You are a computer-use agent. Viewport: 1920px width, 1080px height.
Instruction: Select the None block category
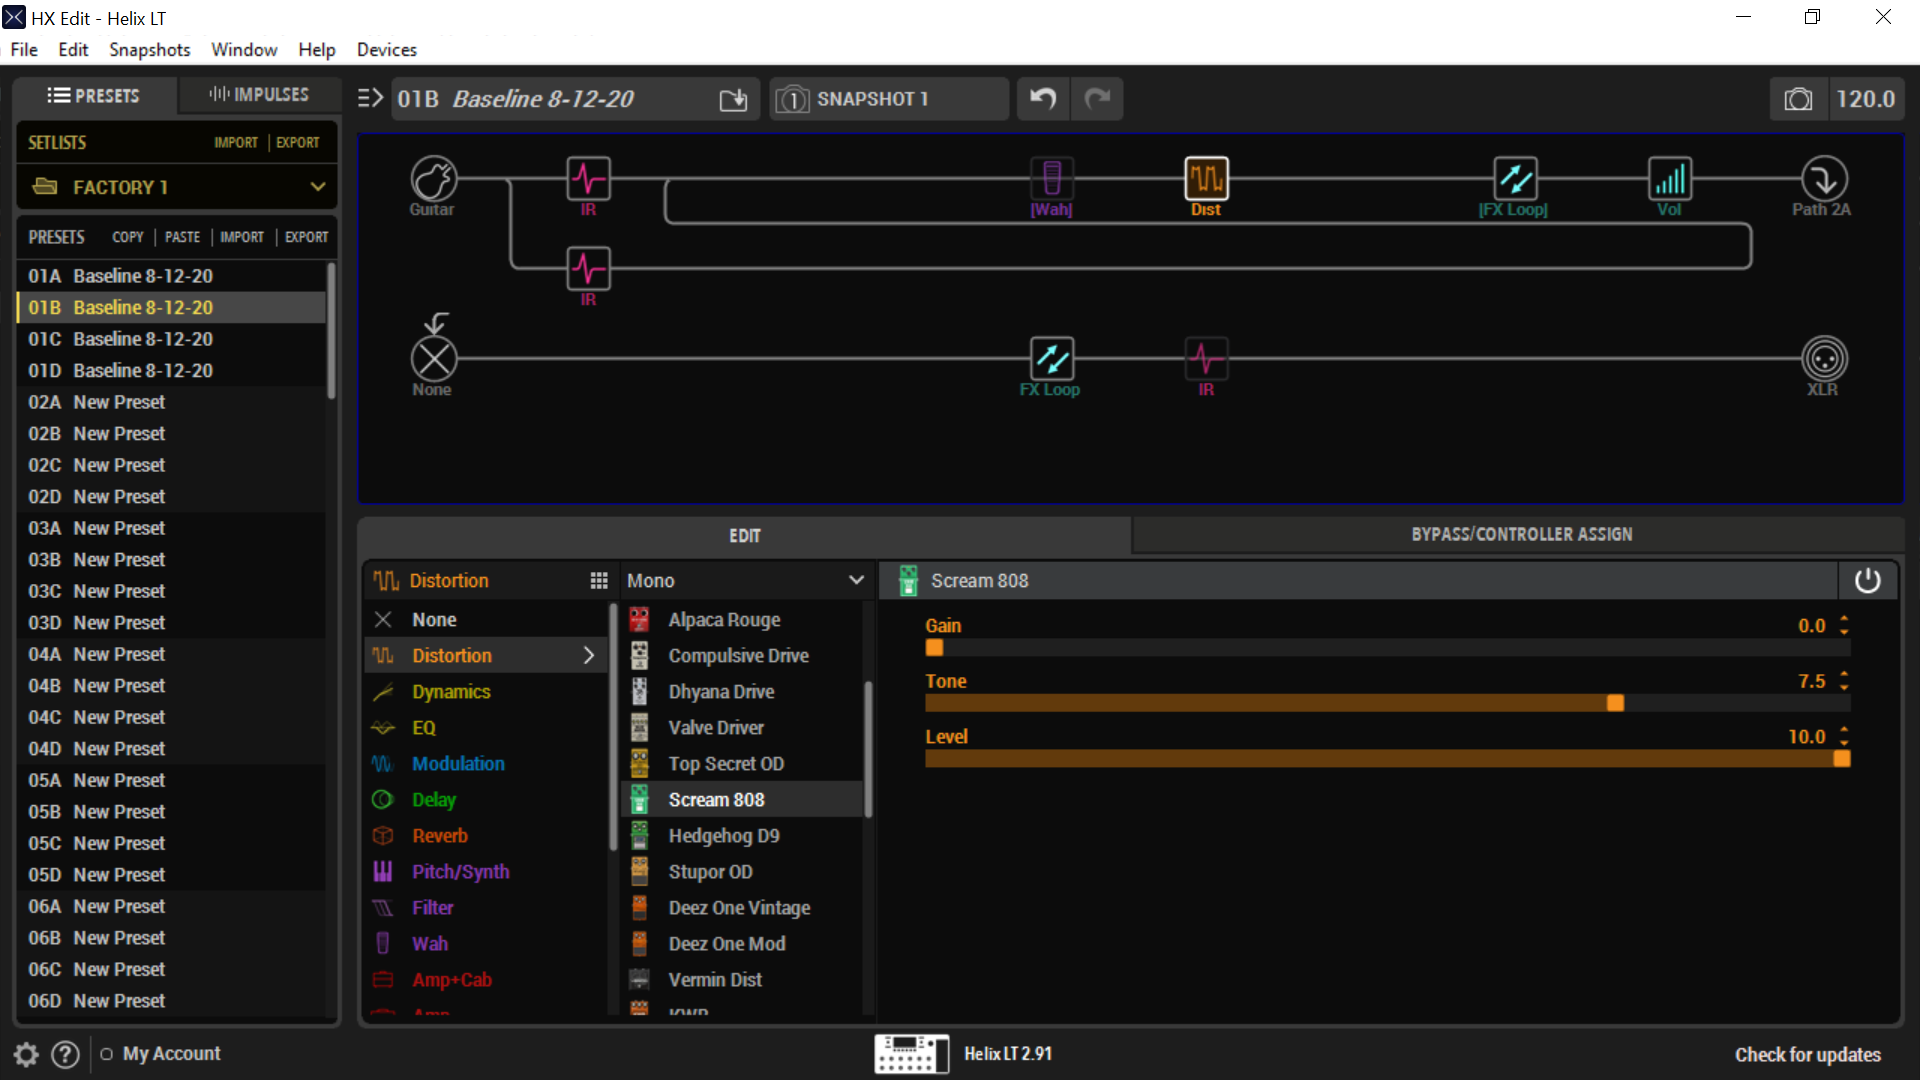[x=486, y=620]
